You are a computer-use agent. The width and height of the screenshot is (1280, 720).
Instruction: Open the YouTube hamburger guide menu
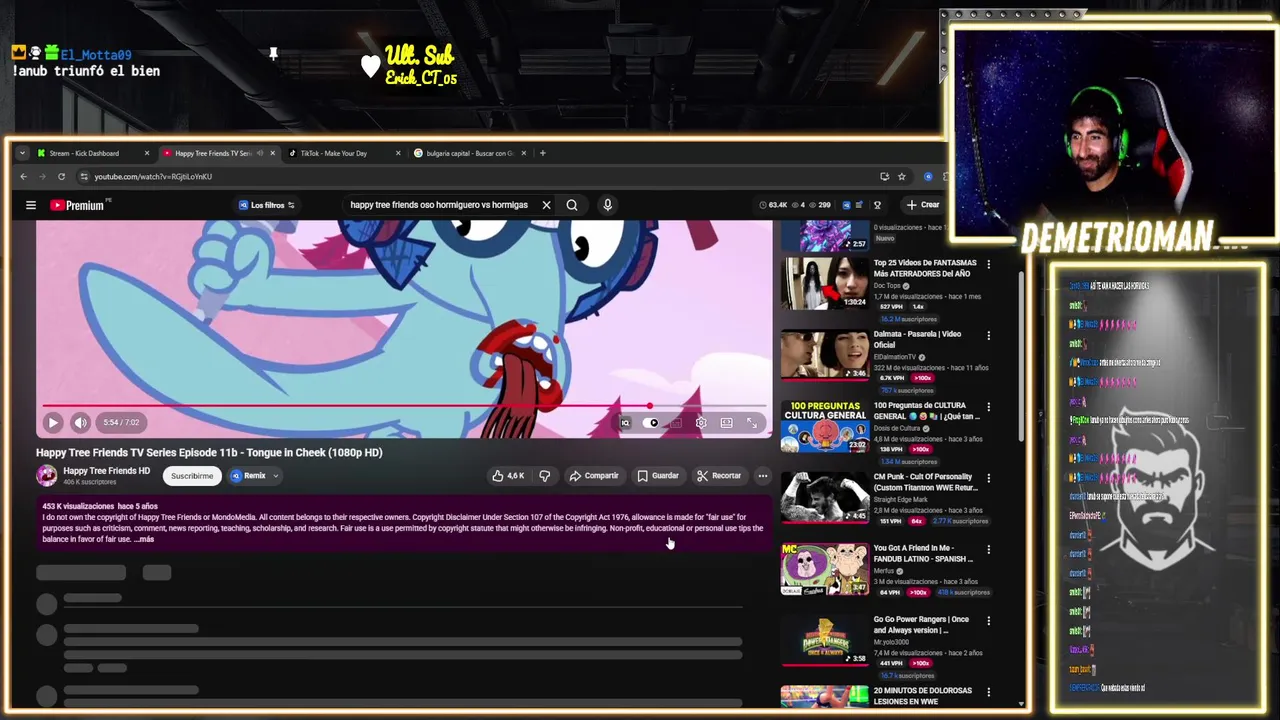(31, 205)
